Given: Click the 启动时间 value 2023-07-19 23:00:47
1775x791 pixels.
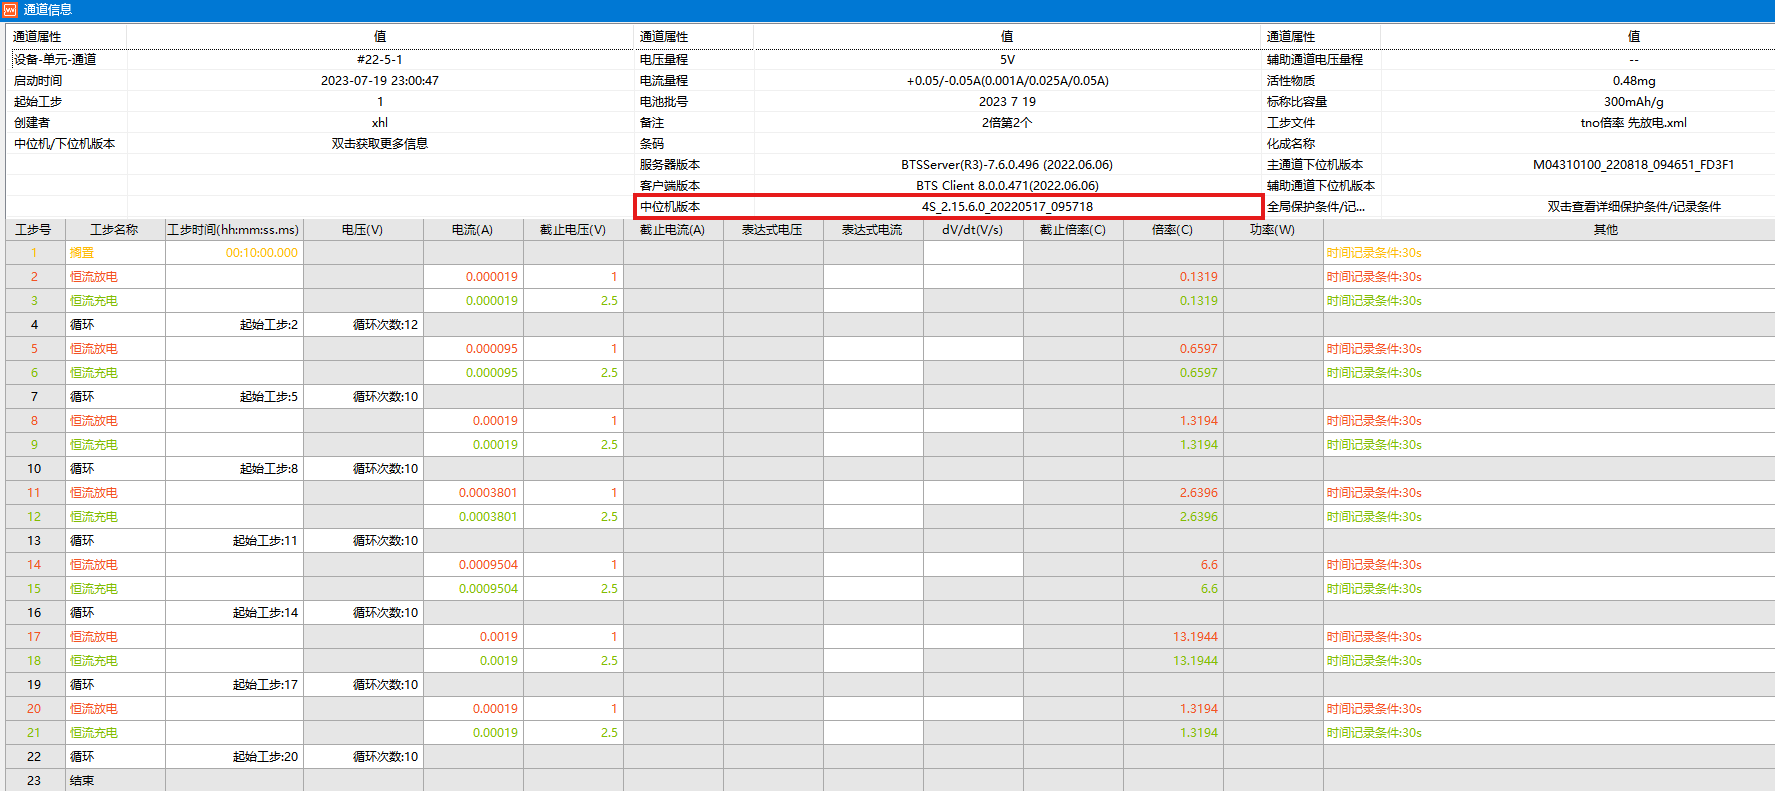Looking at the screenshot, I should click(x=379, y=81).
